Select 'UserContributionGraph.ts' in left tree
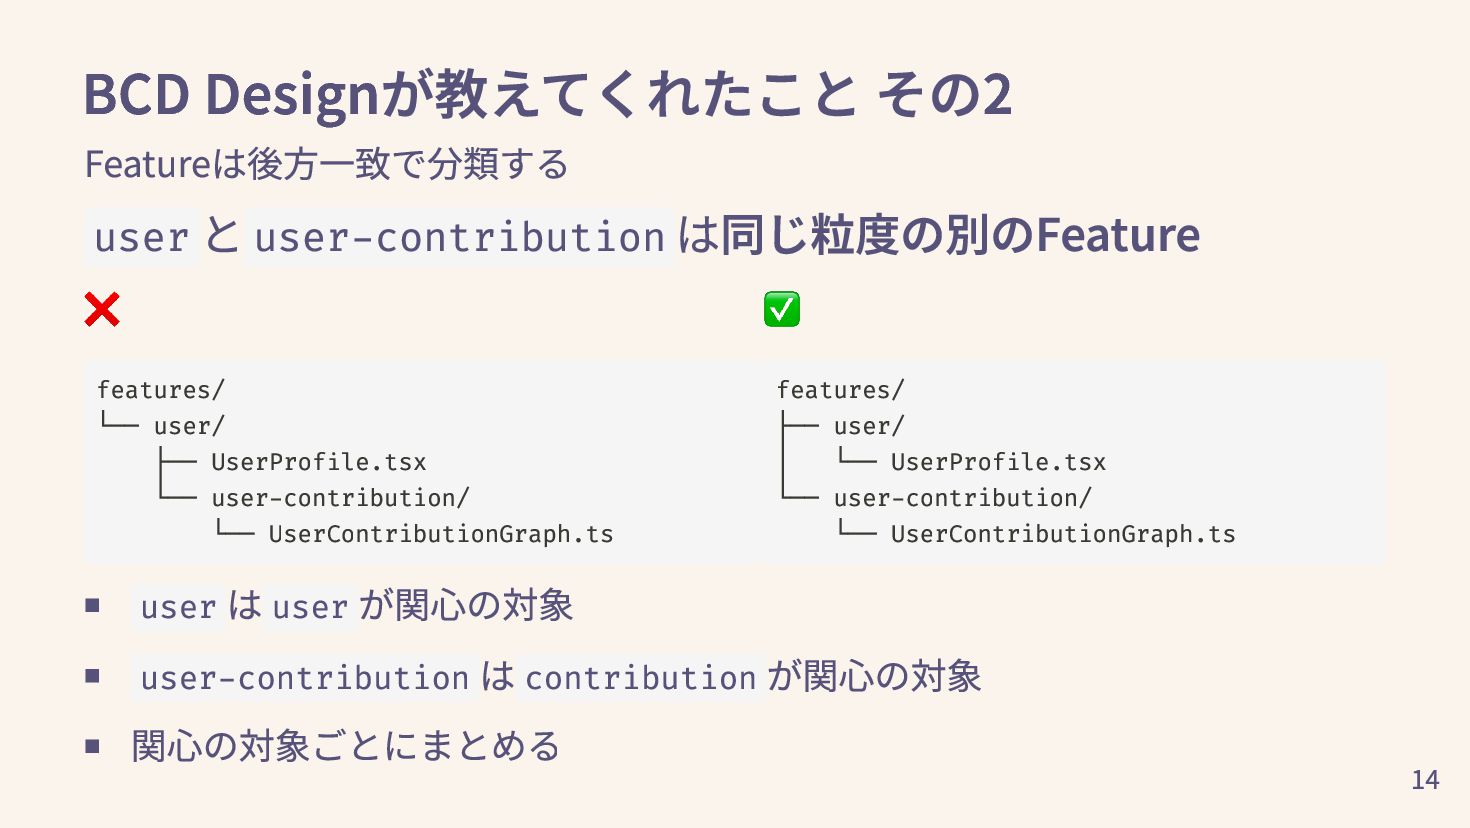The image size is (1470, 828). (x=440, y=534)
